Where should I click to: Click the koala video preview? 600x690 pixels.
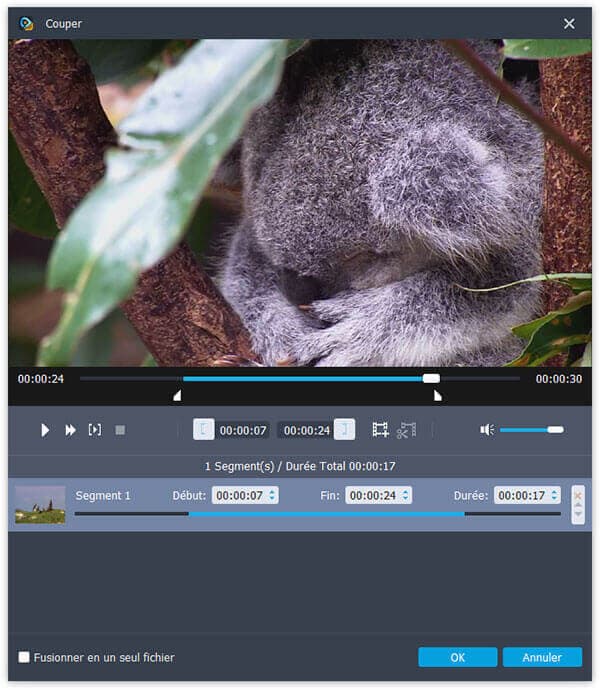[300, 203]
